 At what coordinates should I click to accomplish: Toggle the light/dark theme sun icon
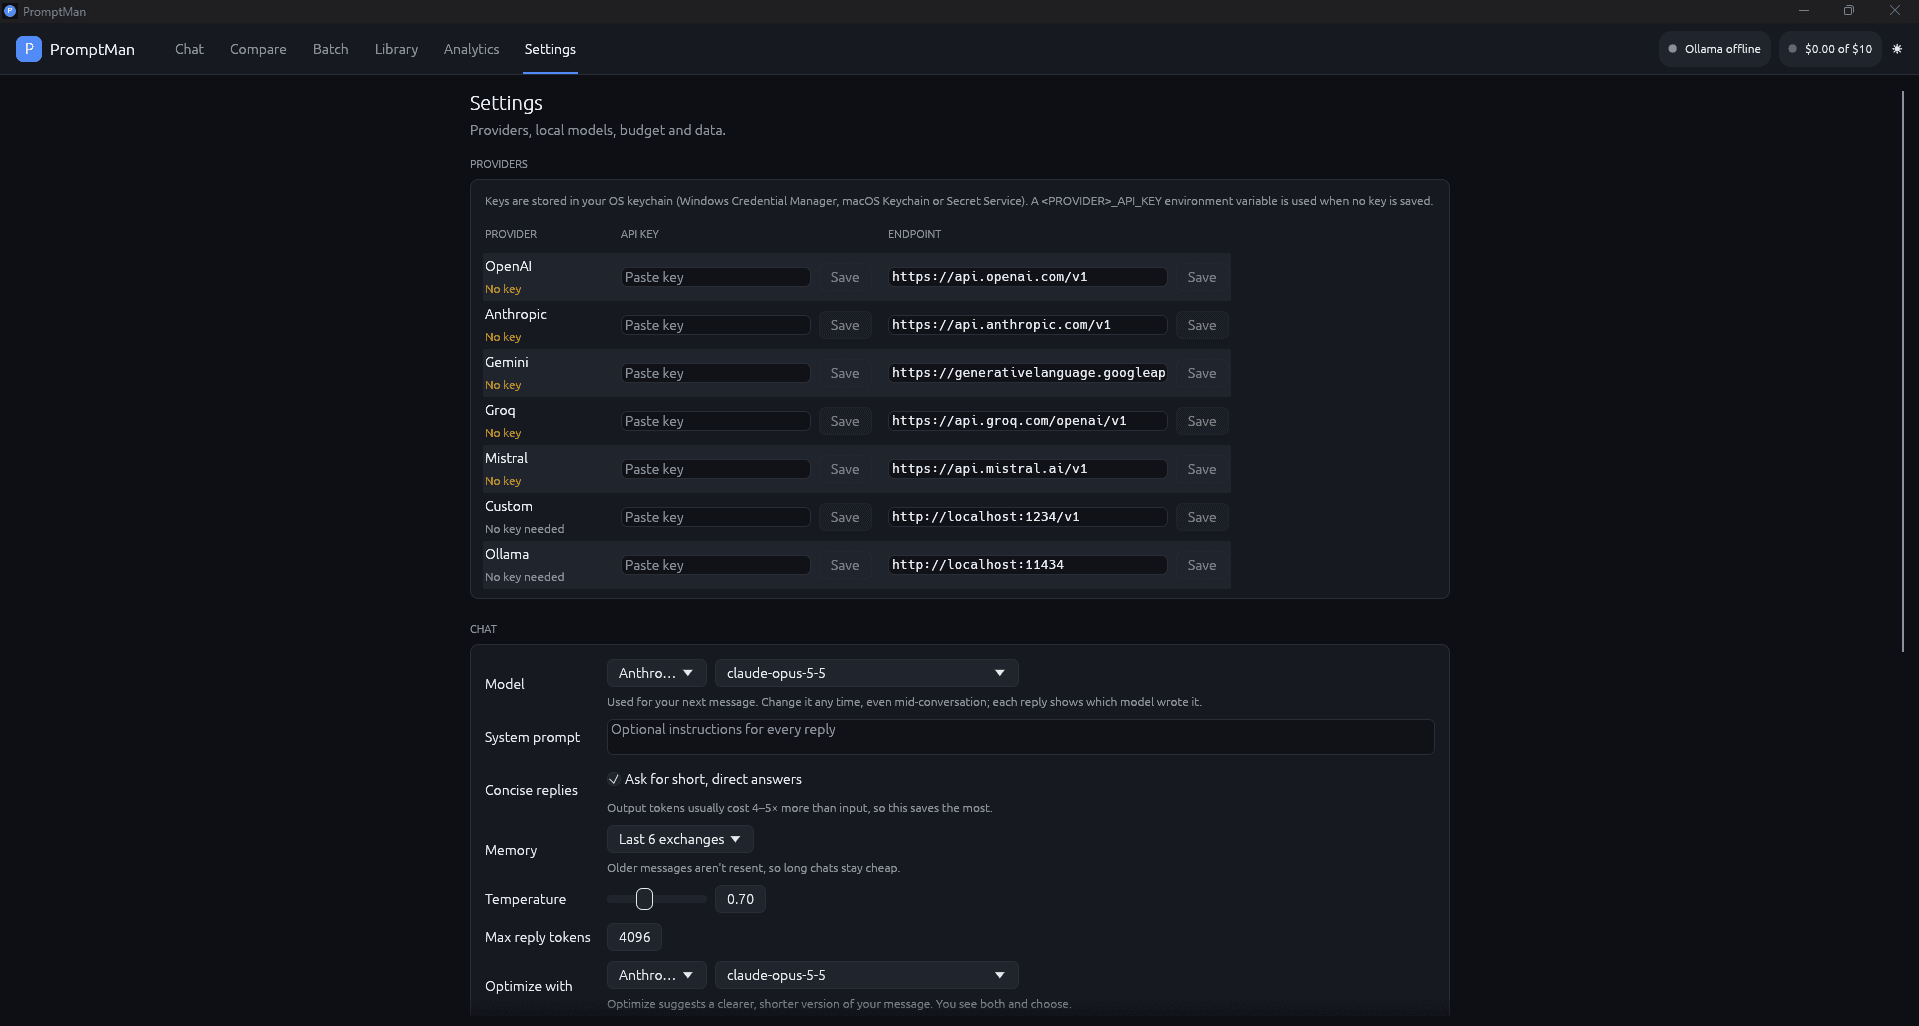coord(1897,48)
